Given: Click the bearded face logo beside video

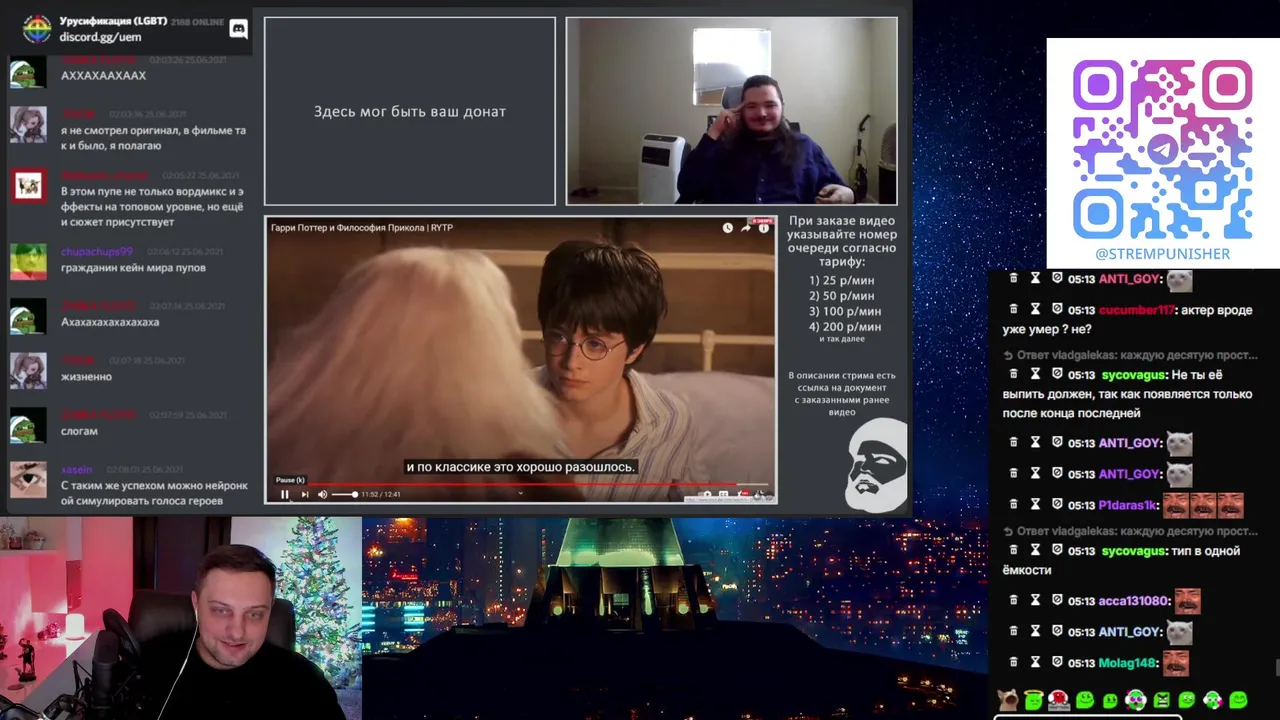Looking at the screenshot, I should pyautogui.click(x=876, y=466).
